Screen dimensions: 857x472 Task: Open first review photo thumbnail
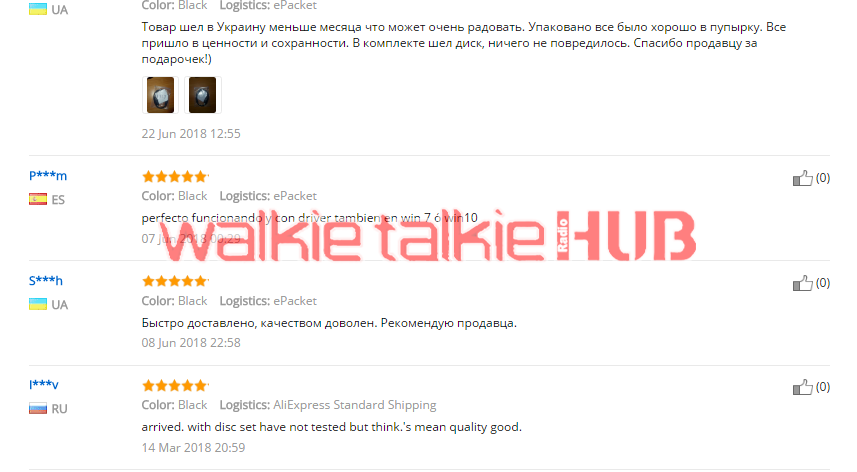point(160,95)
